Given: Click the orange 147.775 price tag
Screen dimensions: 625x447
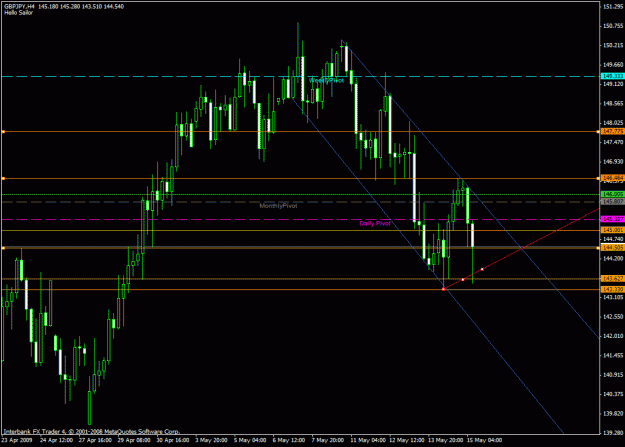Looking at the screenshot, I should pyautogui.click(x=613, y=132).
